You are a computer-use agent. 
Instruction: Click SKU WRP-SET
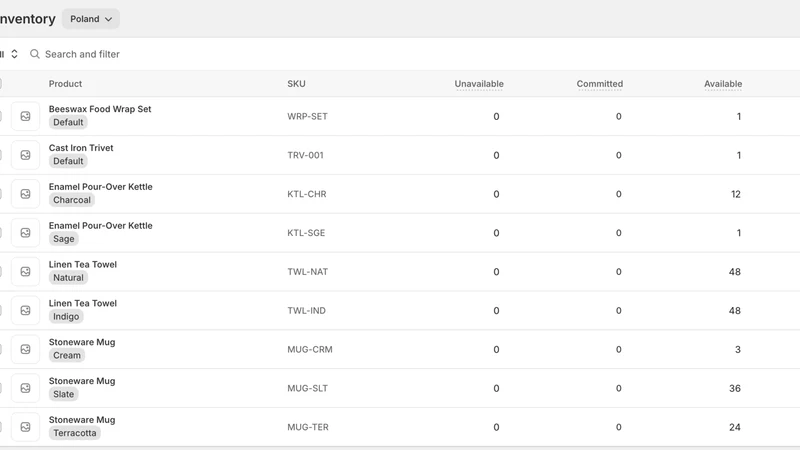pos(307,116)
